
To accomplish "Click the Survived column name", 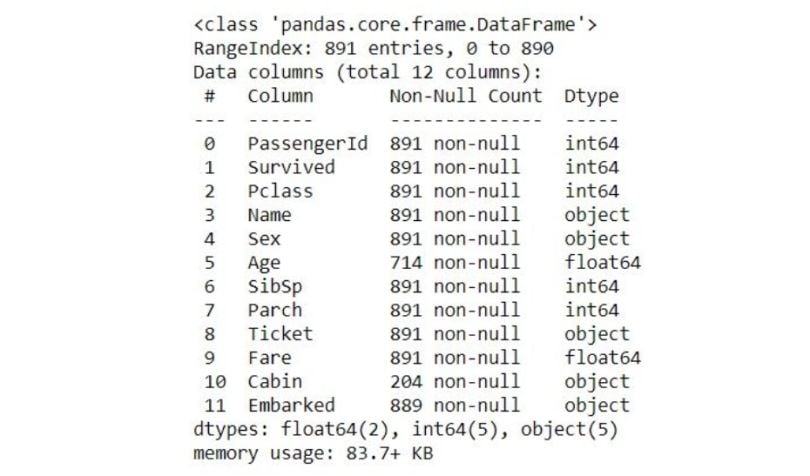I will point(291,167).
